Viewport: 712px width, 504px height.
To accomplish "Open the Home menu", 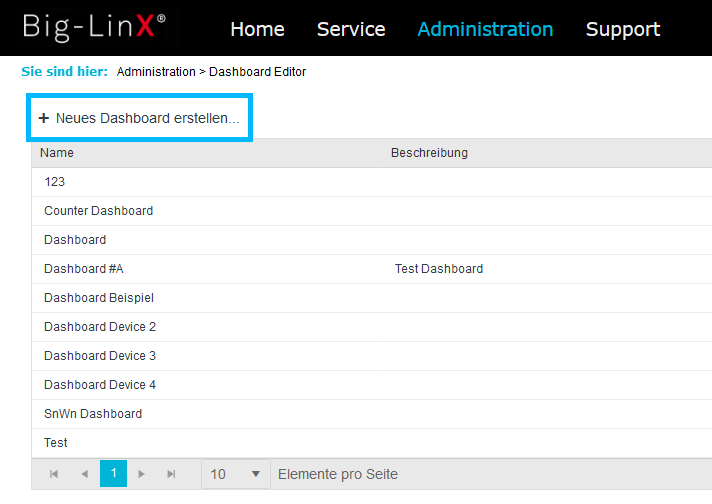I will (x=257, y=29).
